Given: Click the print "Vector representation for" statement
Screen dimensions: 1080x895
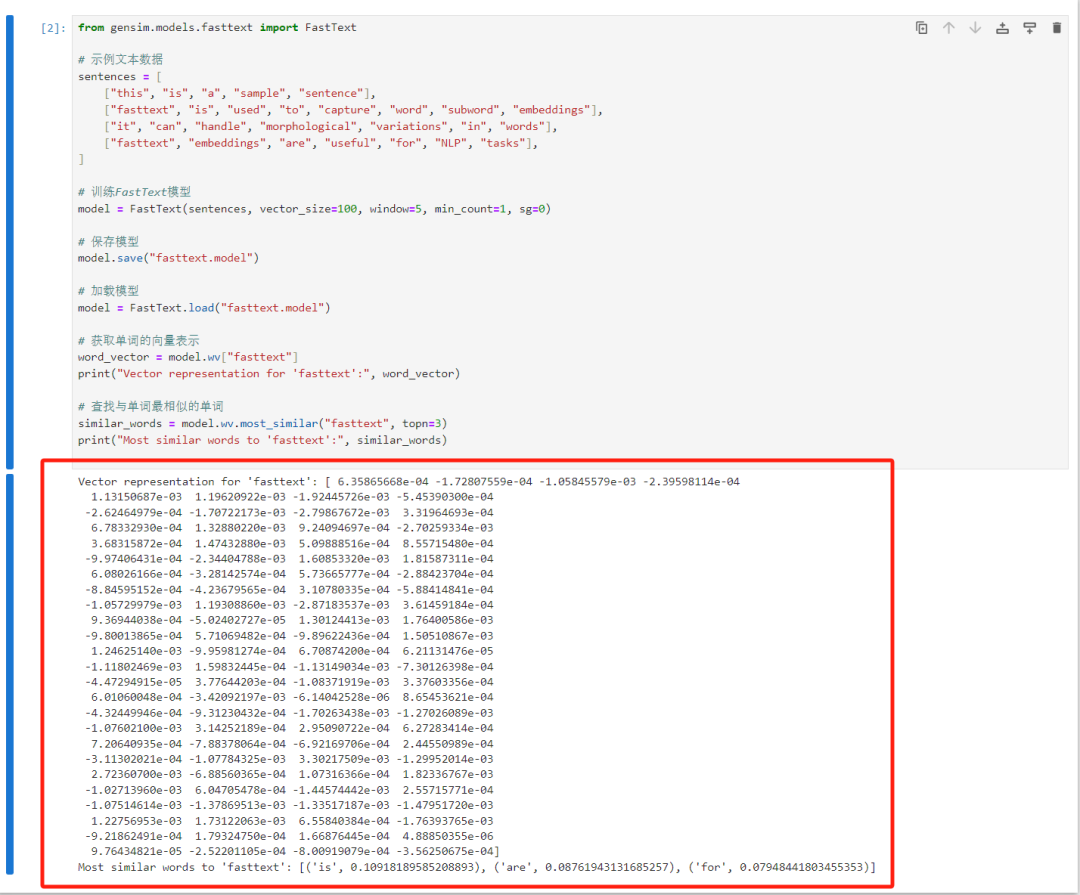Looking at the screenshot, I should [x=269, y=373].
